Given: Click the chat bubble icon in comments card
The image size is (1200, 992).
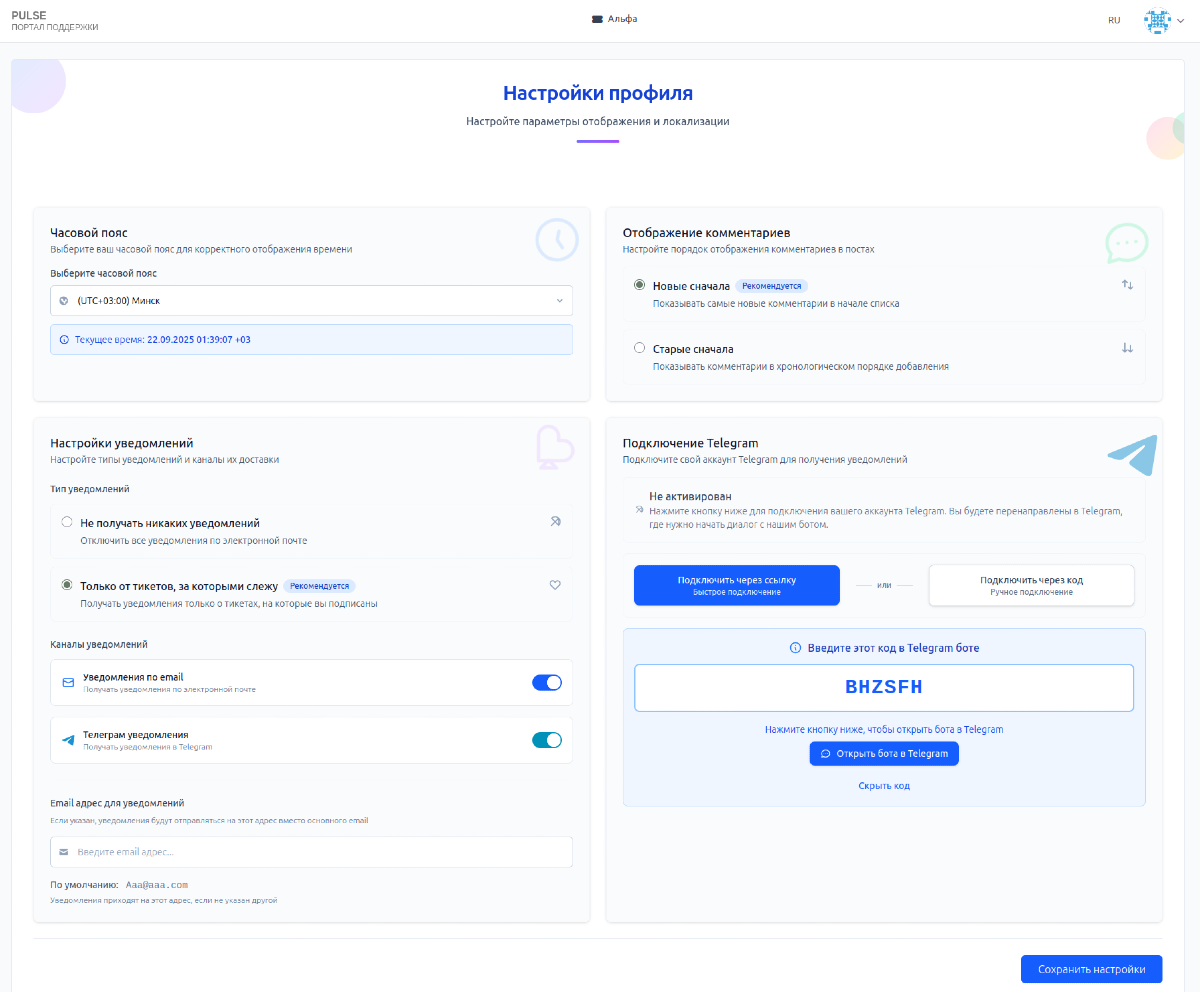Looking at the screenshot, I should tap(1127, 243).
